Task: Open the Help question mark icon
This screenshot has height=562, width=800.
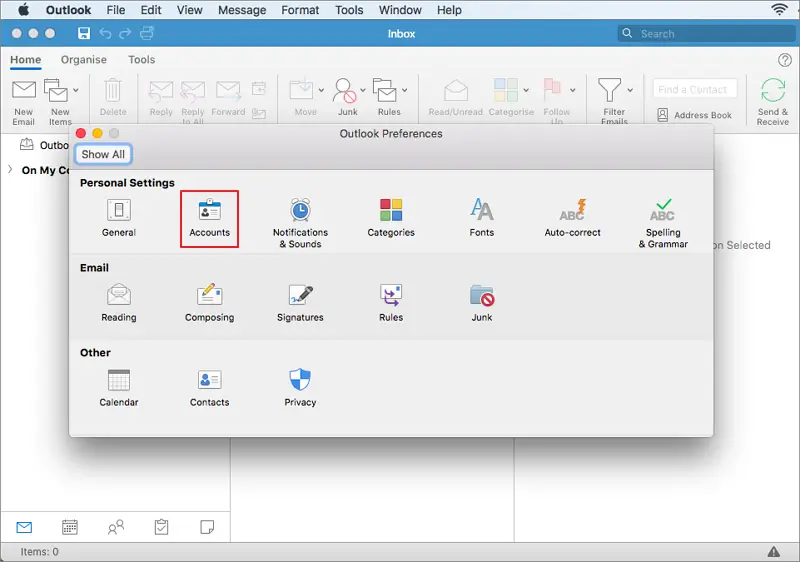Action: click(785, 60)
